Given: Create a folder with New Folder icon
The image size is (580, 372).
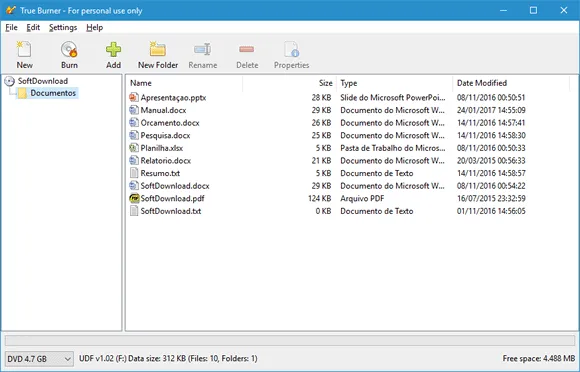Looking at the screenshot, I should point(158,50).
